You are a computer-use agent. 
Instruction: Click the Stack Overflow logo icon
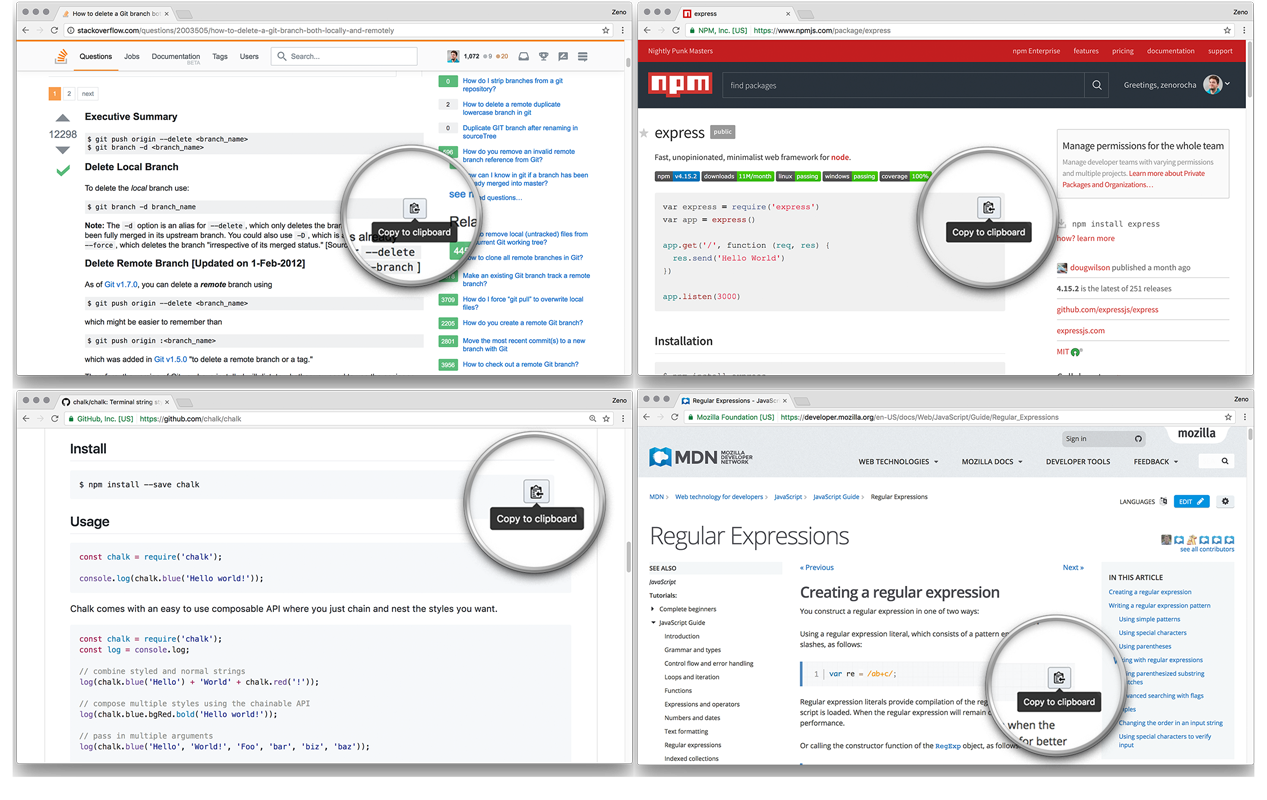[61, 57]
